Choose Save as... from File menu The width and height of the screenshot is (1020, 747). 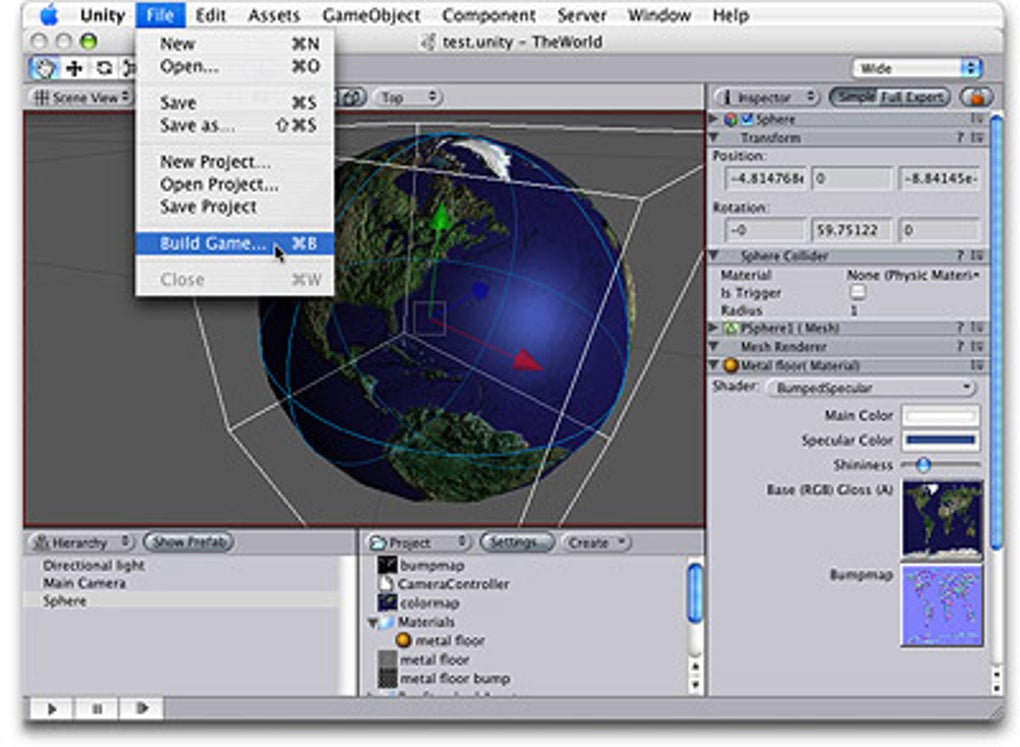point(235,125)
